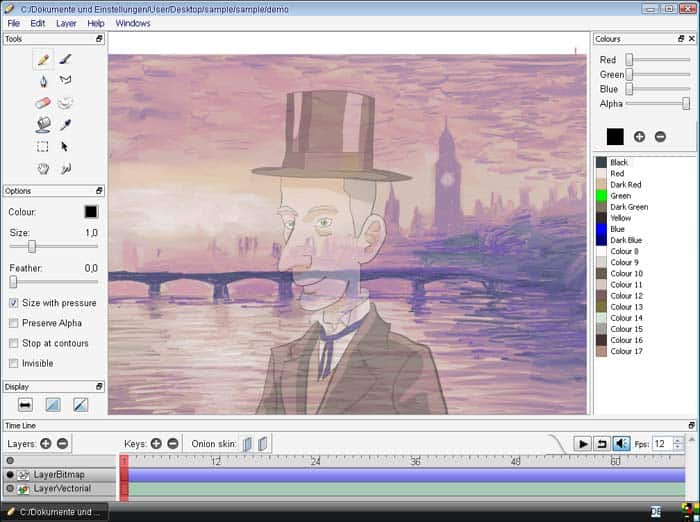The image size is (700, 522).
Task: Increase the Fps value stepper
Action: click(x=678, y=441)
